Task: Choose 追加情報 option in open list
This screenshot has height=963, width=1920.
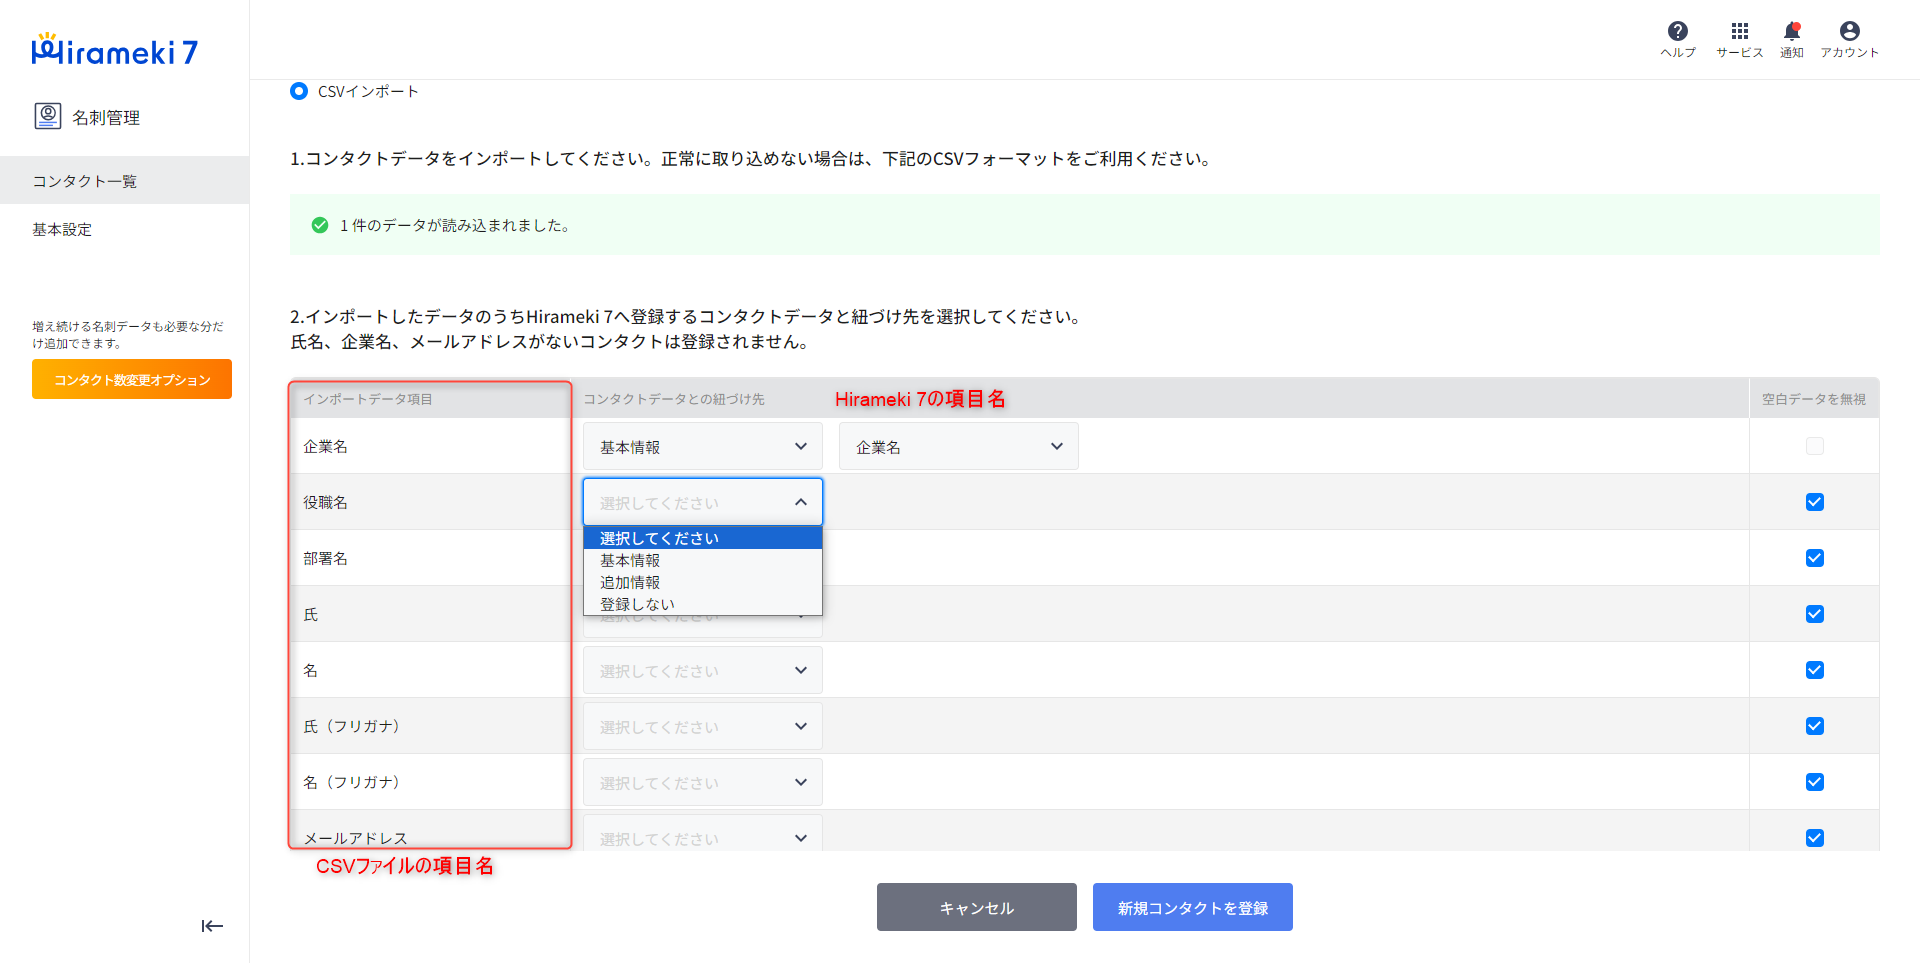Action: 703,582
